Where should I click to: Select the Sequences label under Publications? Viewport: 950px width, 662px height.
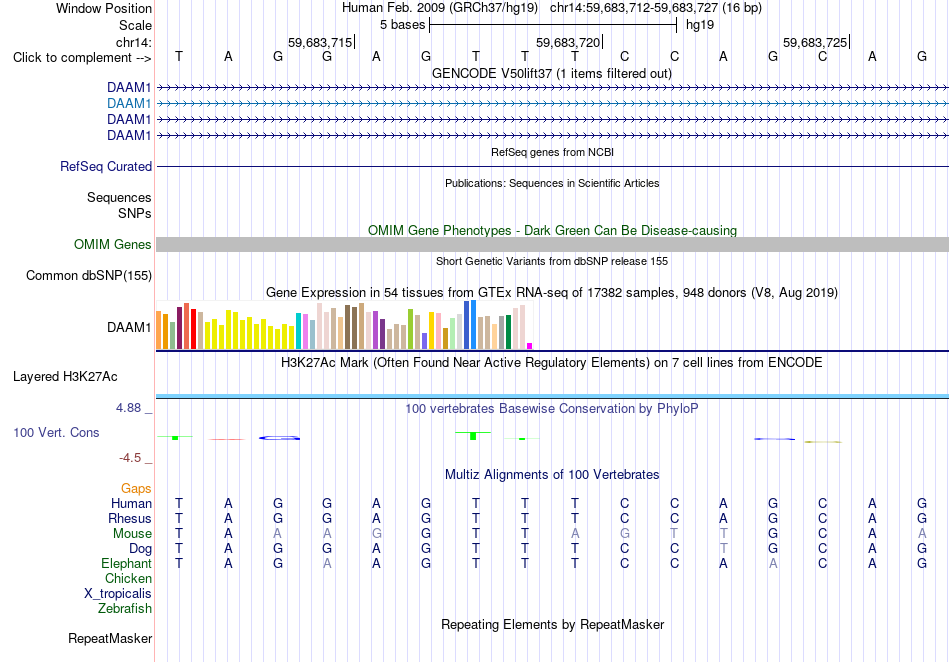click(119, 197)
